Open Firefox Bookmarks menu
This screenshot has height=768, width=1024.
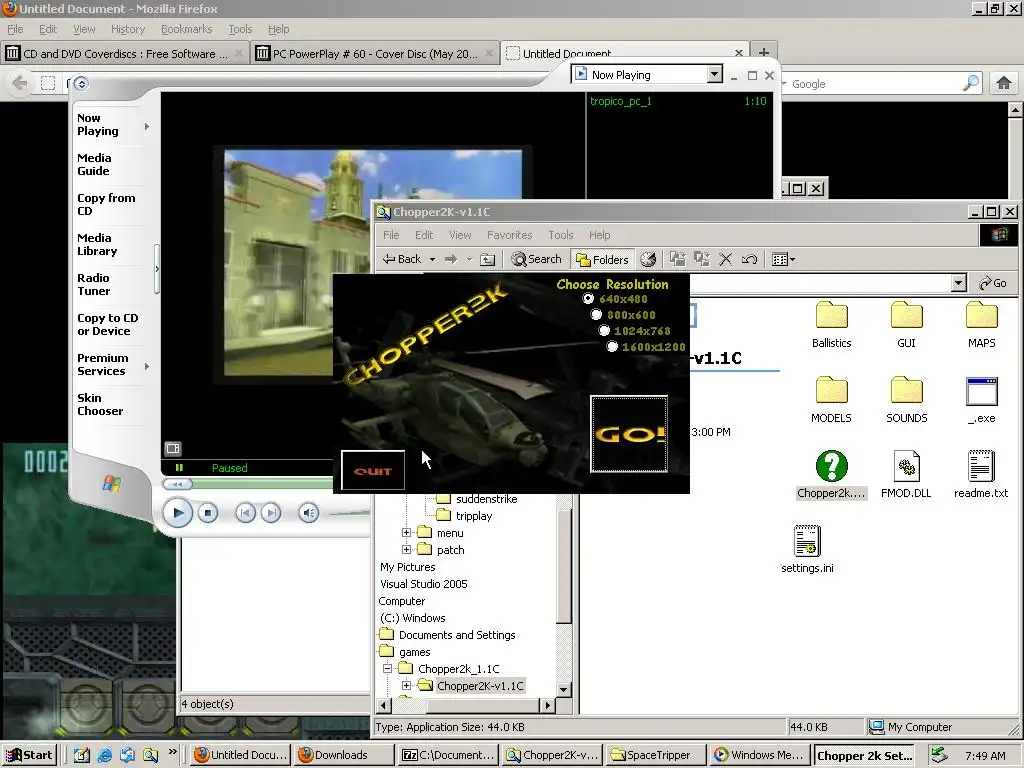point(186,29)
